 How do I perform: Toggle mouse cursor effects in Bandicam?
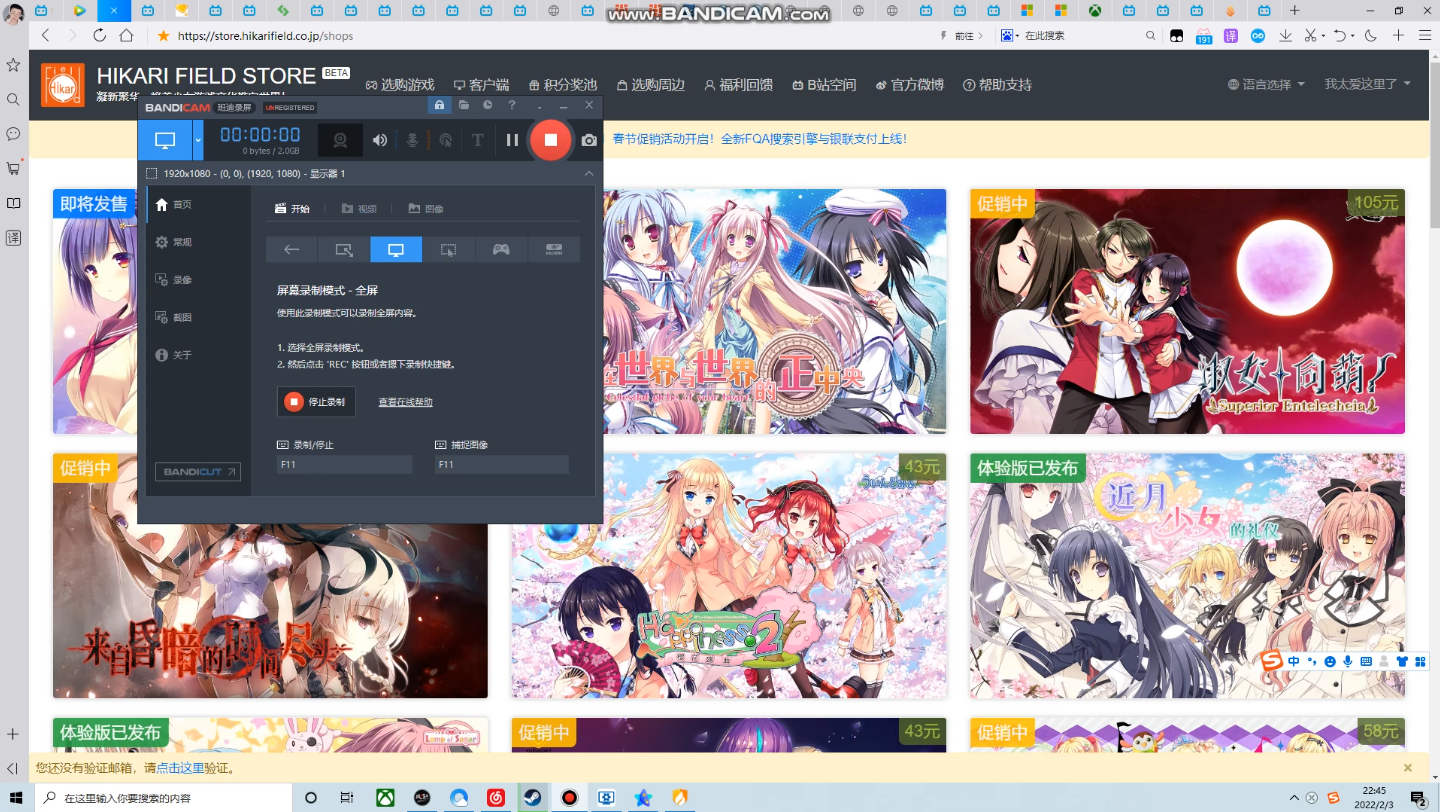[x=445, y=140]
